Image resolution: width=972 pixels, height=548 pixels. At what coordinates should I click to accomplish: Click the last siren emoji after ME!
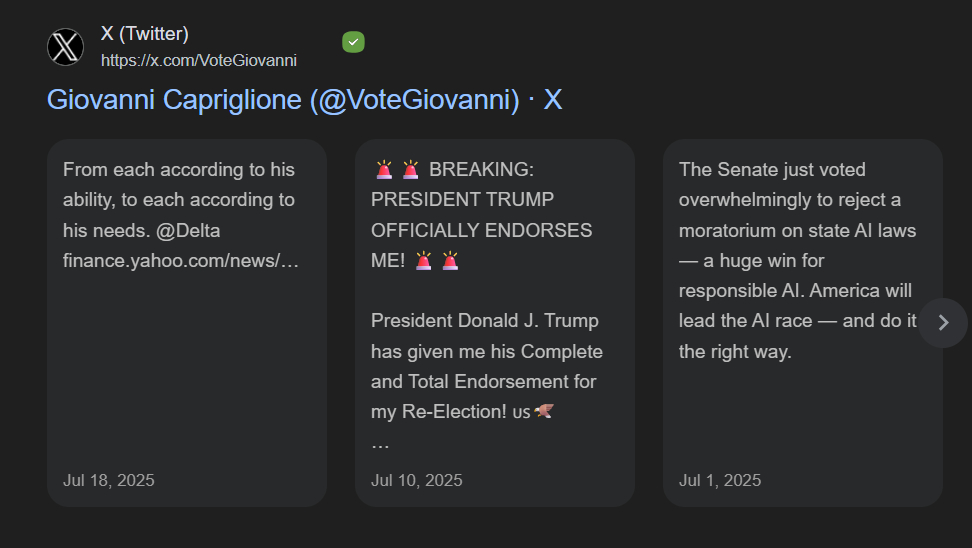450,261
